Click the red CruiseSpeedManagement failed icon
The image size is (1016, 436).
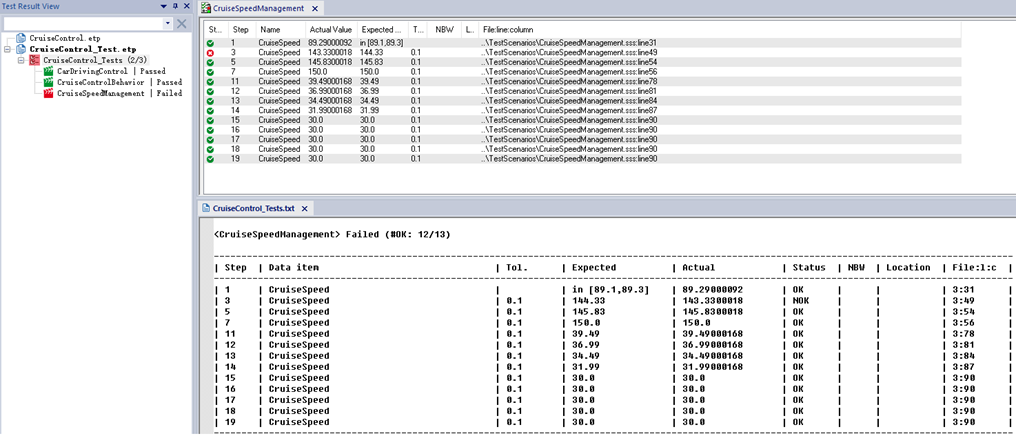coord(49,93)
